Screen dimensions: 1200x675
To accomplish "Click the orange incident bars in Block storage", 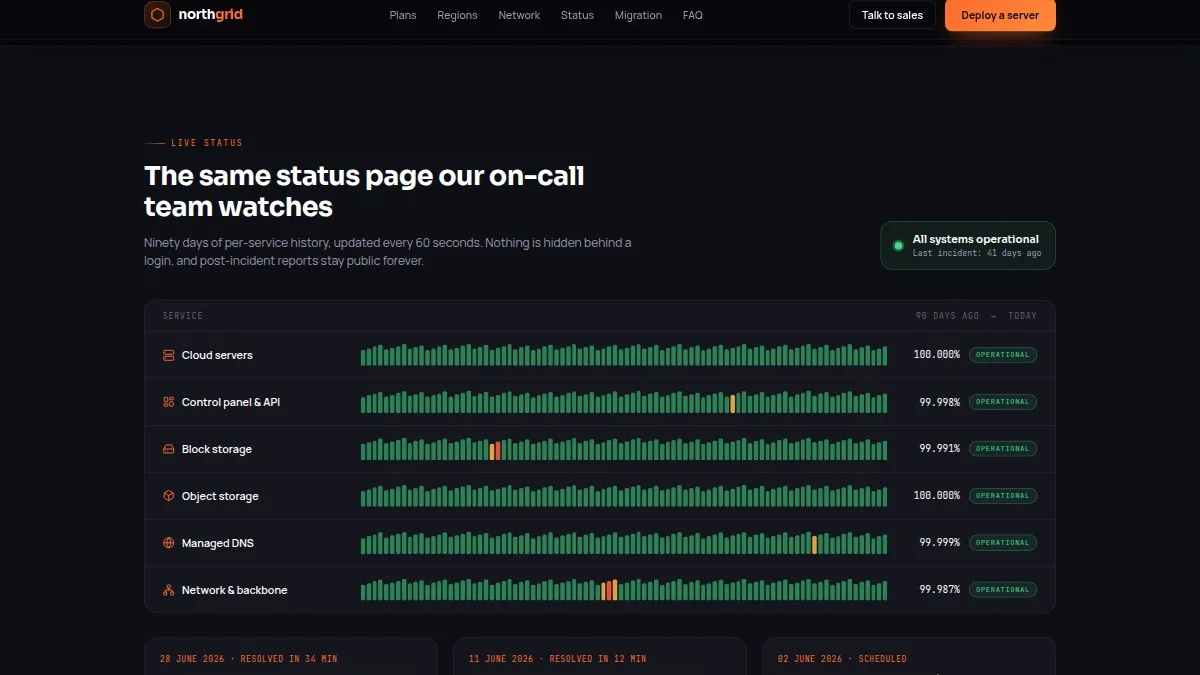I will click(495, 451).
